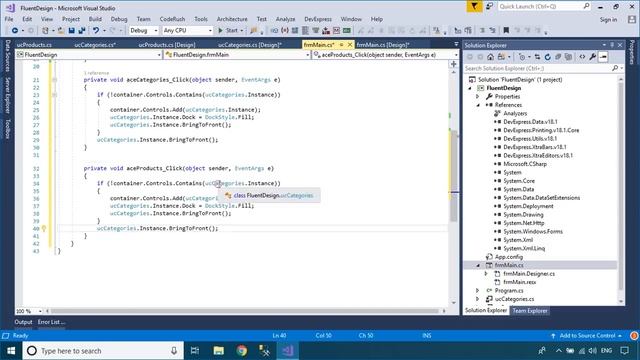
Task: Collapse the References node
Action: pyautogui.click(x=478, y=105)
